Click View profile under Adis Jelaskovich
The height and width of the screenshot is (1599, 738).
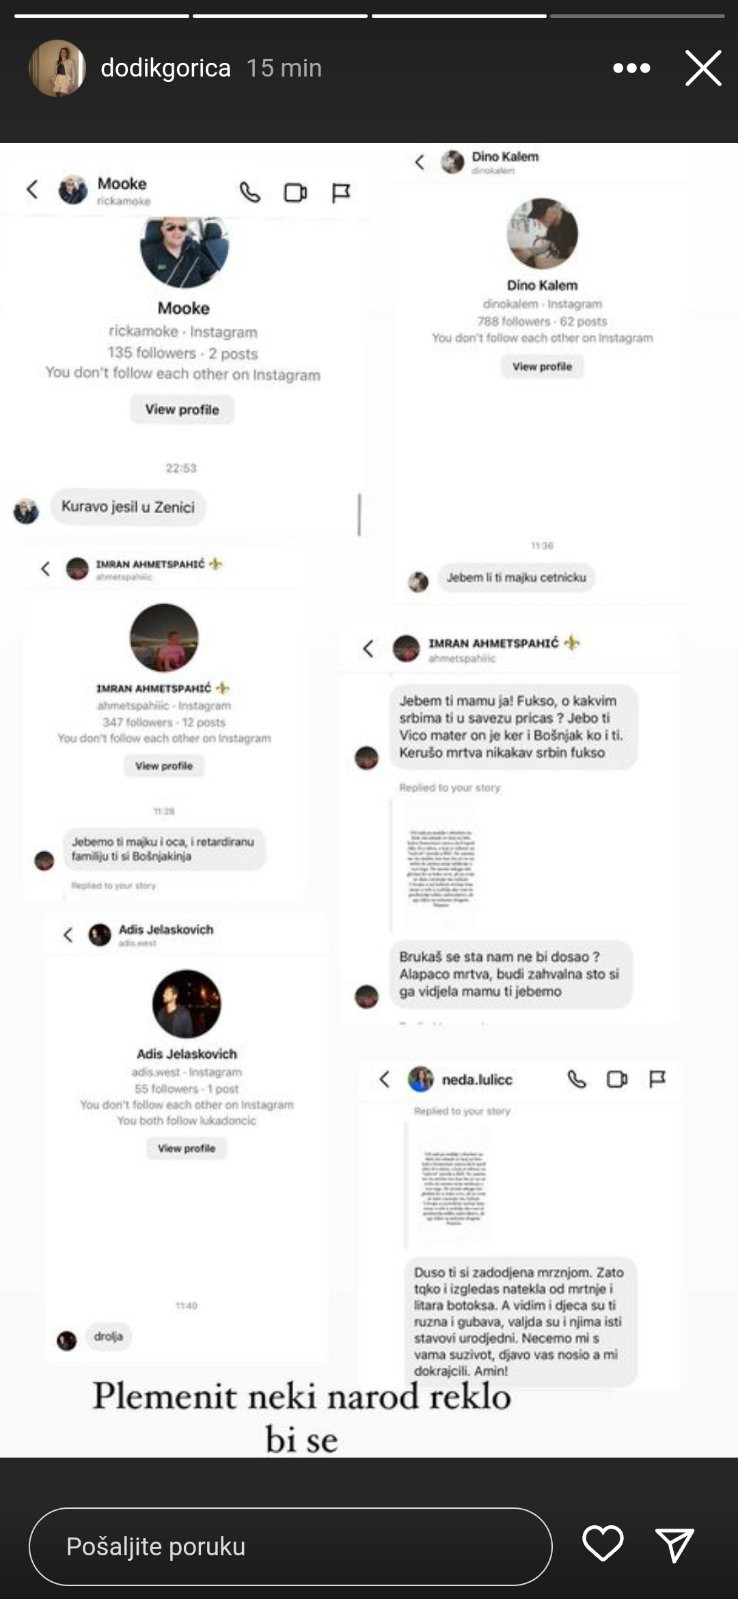186,1148
